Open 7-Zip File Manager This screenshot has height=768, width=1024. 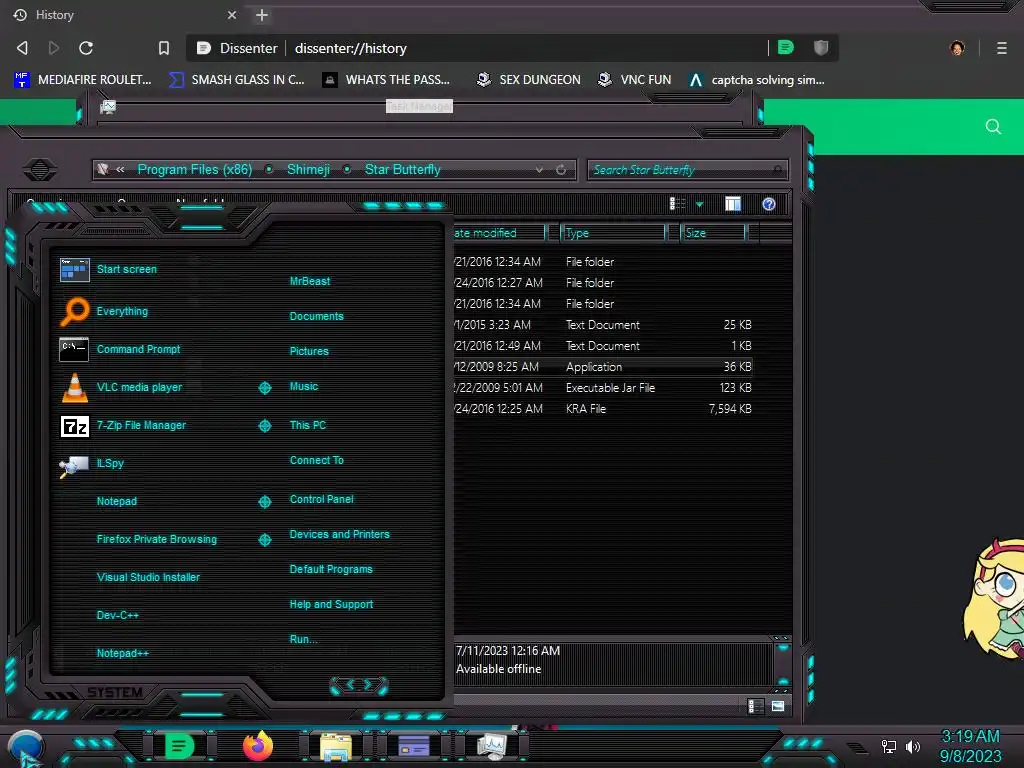coord(123,425)
